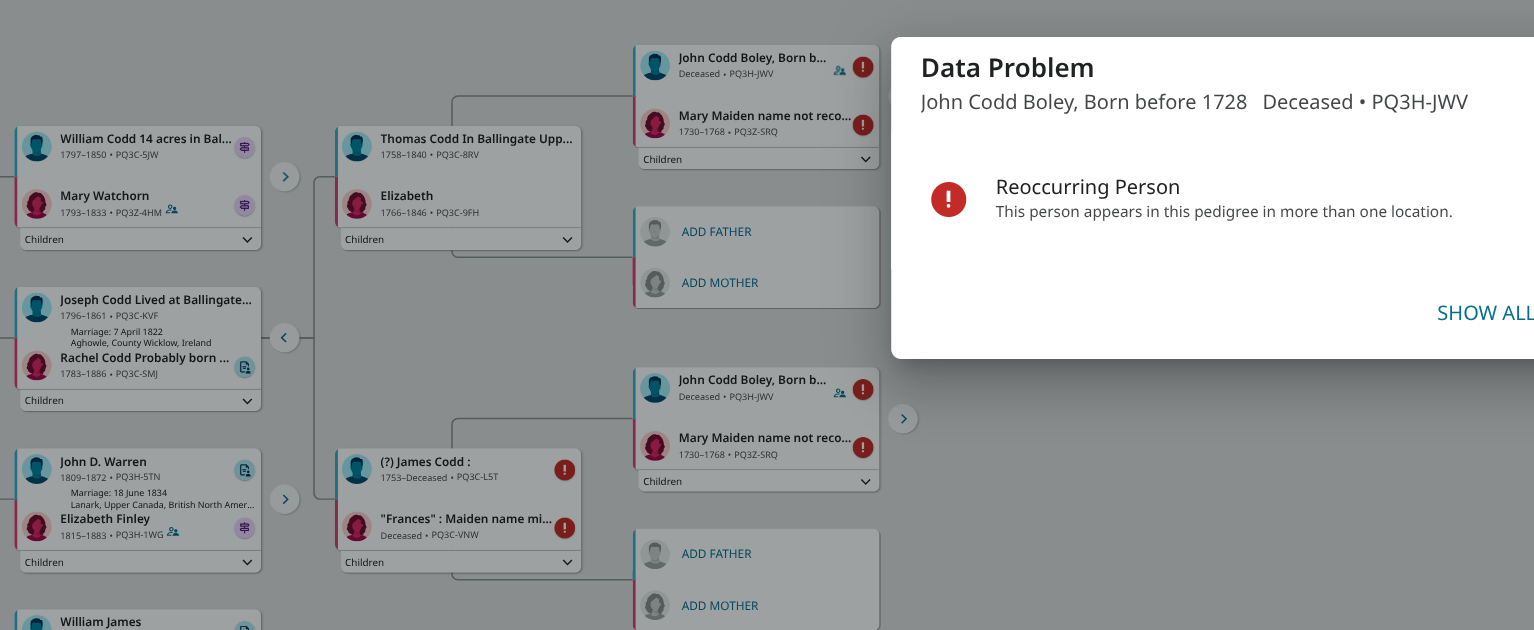1534x630 pixels.
Task: Click John D. Warren's blue record hint icon
Action: click(245, 470)
